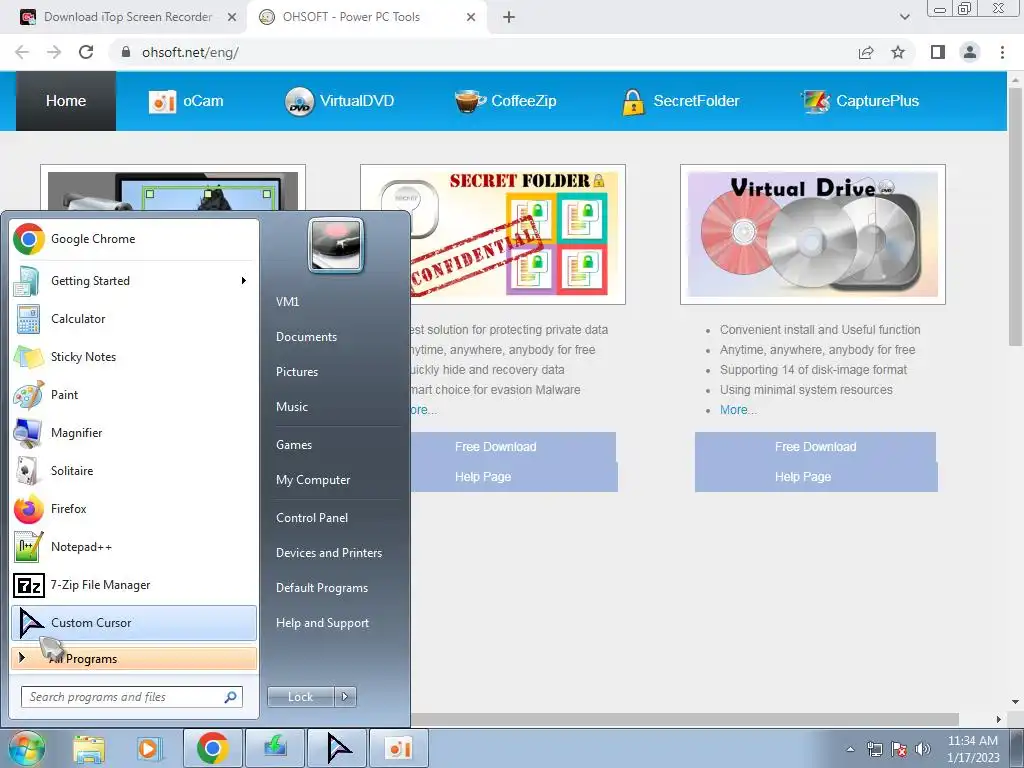Image resolution: width=1024 pixels, height=768 pixels.
Task: Open shutdown options arrow beside Lock
Action: pyautogui.click(x=345, y=697)
